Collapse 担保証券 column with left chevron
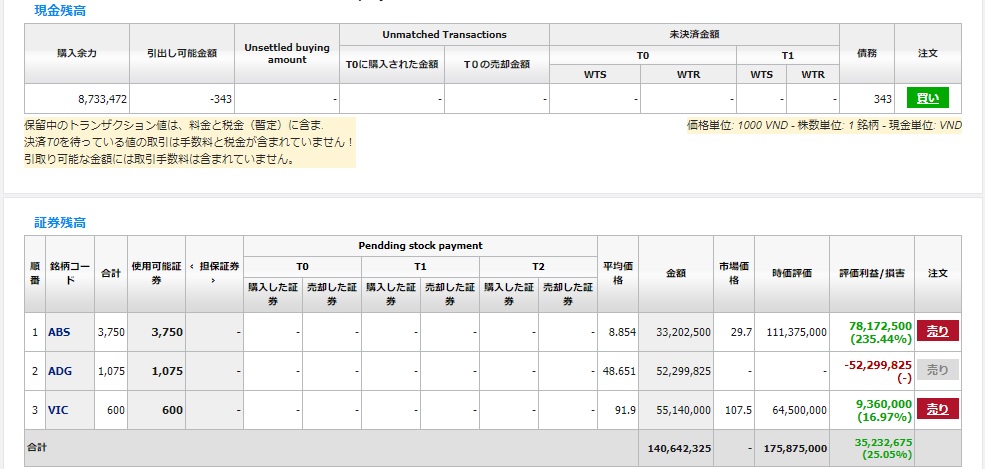This screenshot has width=985, height=469. (x=192, y=266)
